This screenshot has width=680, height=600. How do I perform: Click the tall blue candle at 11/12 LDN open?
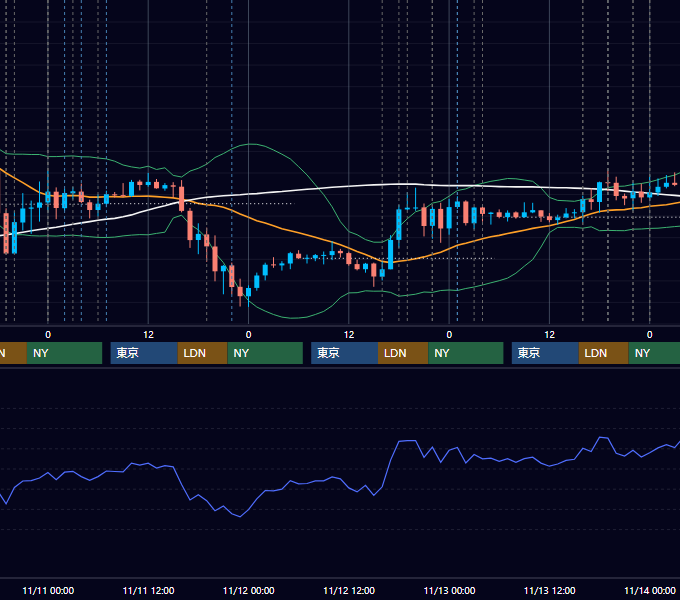pyautogui.click(x=390, y=254)
